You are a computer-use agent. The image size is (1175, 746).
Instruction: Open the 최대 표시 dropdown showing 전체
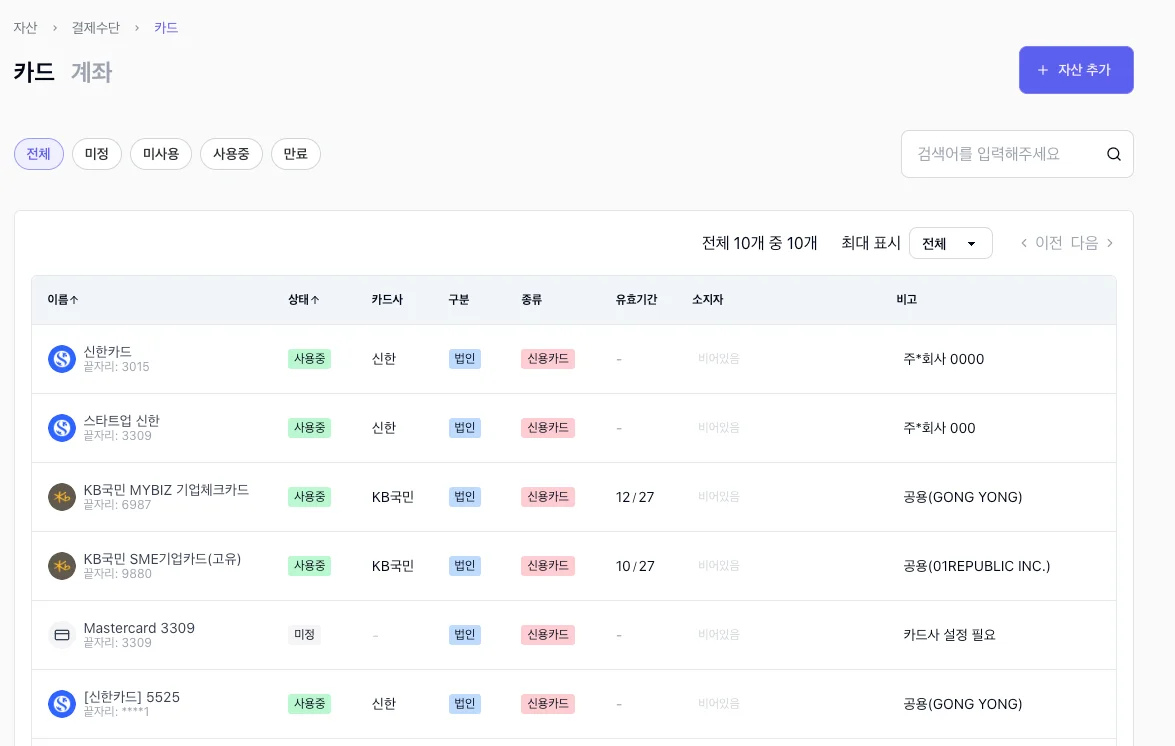(950, 242)
